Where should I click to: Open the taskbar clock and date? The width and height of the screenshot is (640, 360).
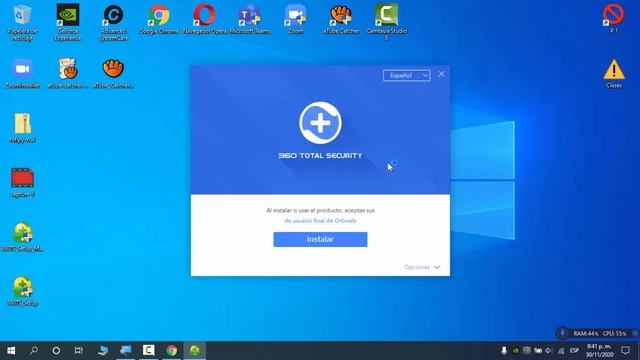[x=600, y=351]
